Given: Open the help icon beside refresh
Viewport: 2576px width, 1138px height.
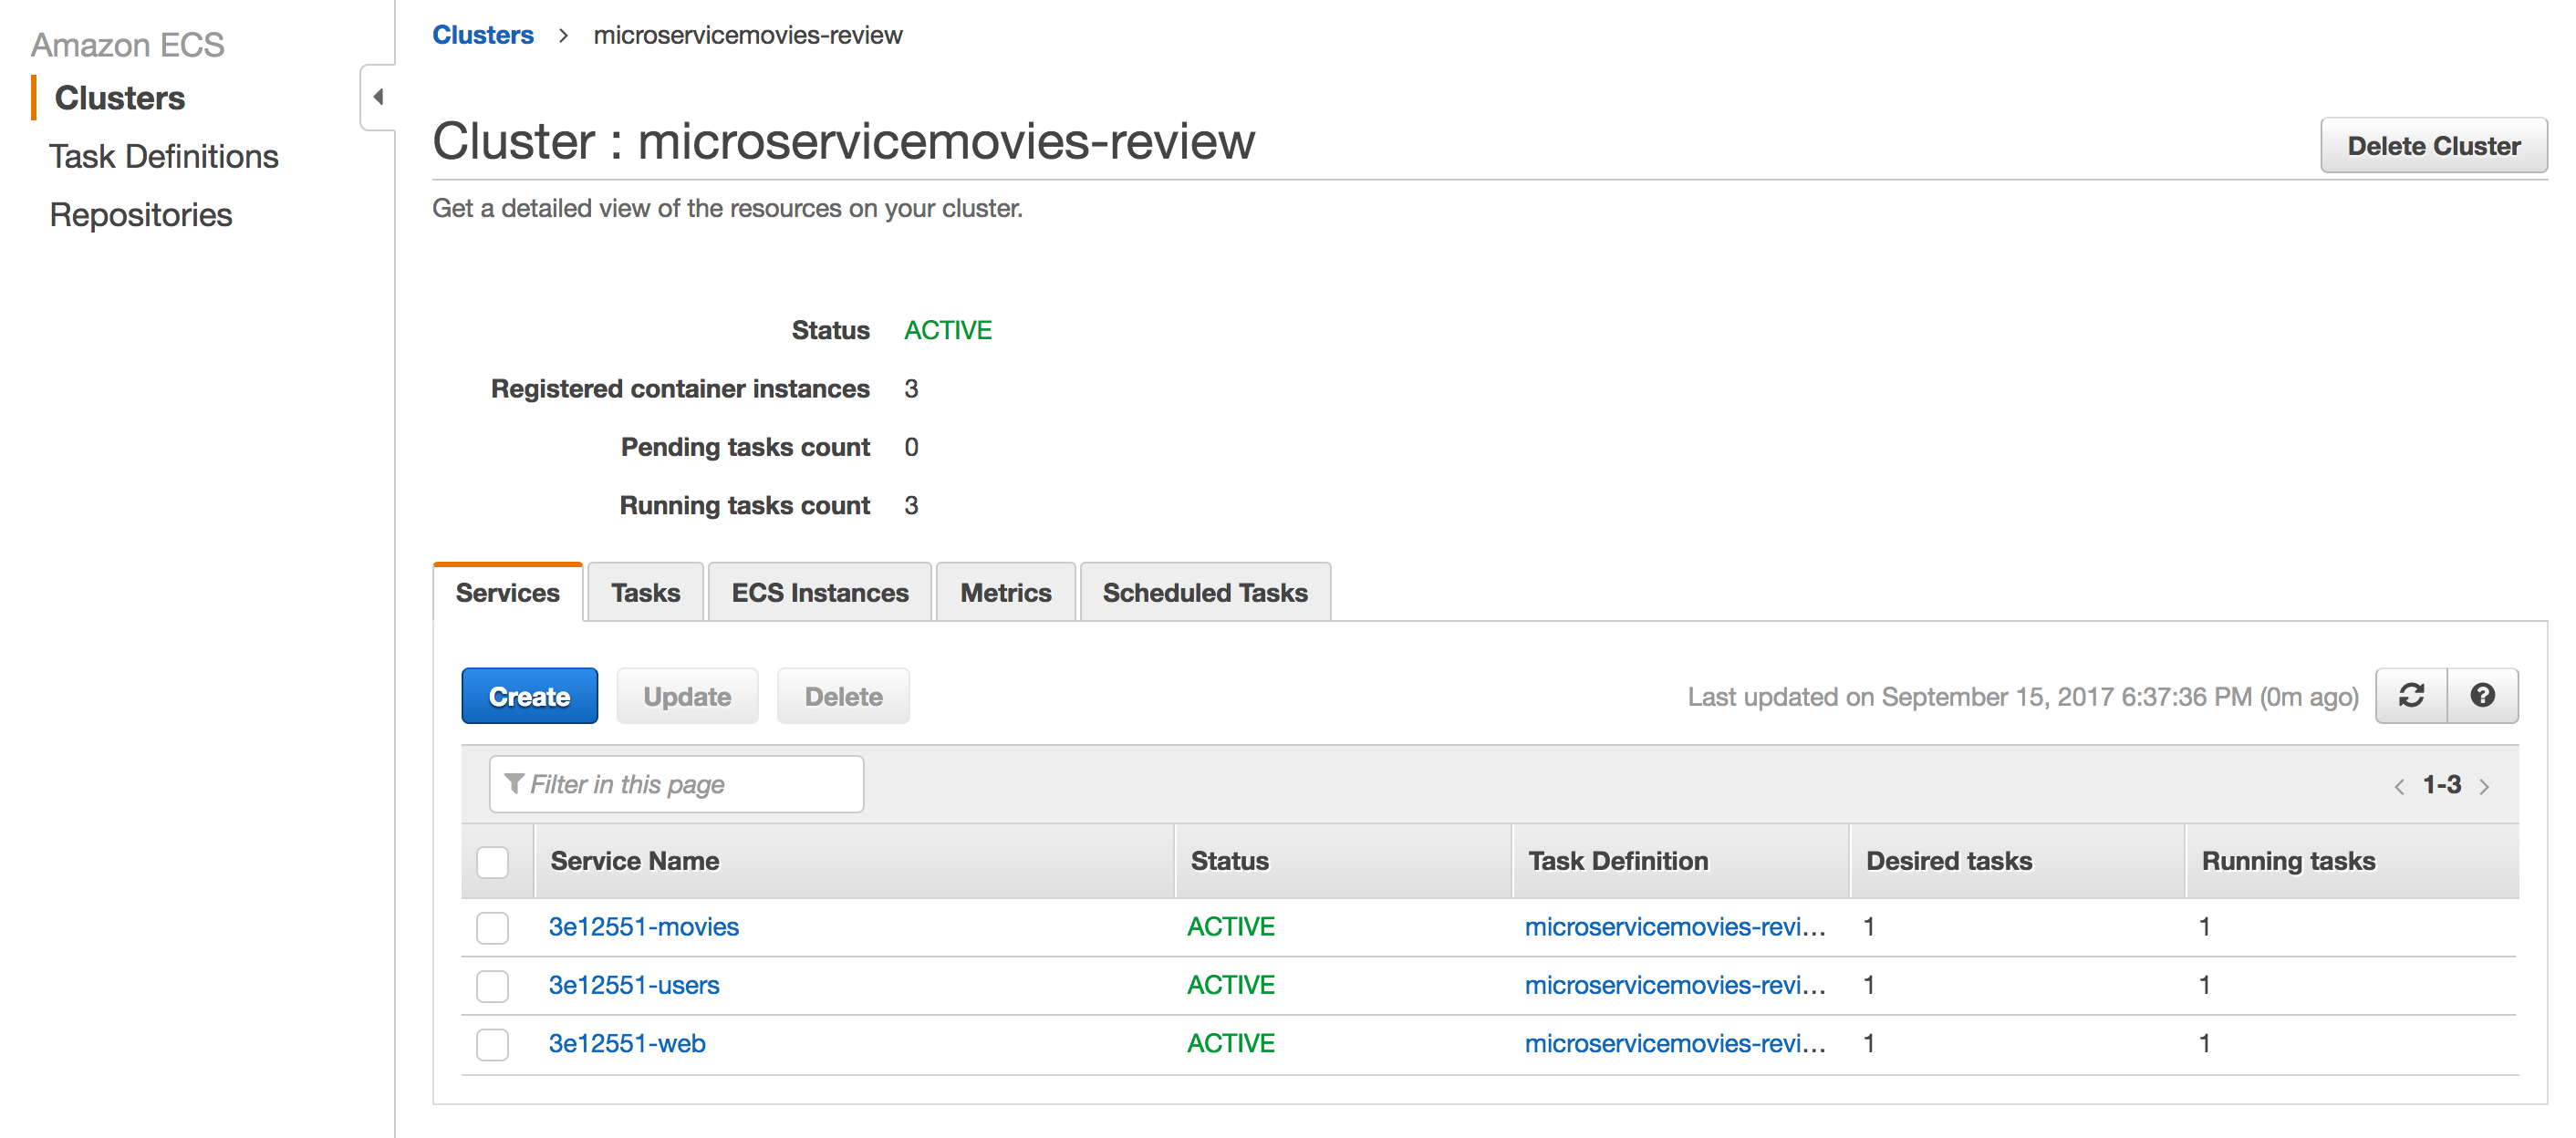Looking at the screenshot, I should [2484, 695].
